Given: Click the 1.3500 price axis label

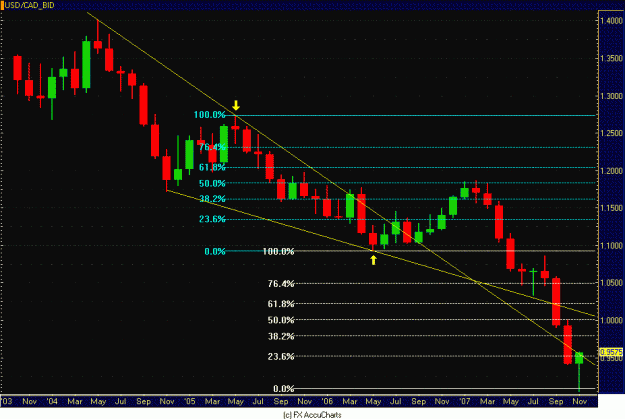Looking at the screenshot, I should point(612,58).
